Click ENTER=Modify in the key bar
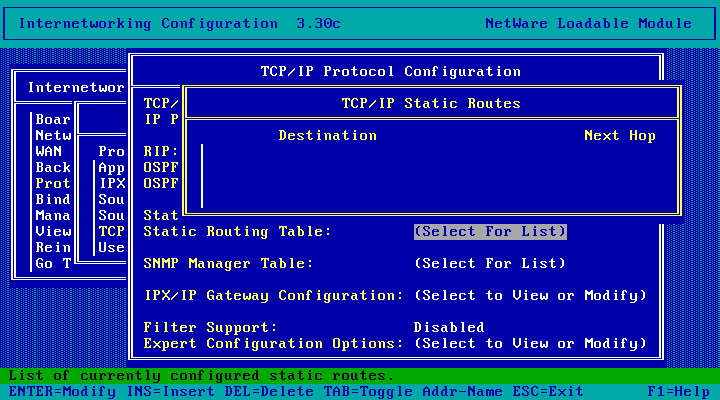 [x=62, y=392]
